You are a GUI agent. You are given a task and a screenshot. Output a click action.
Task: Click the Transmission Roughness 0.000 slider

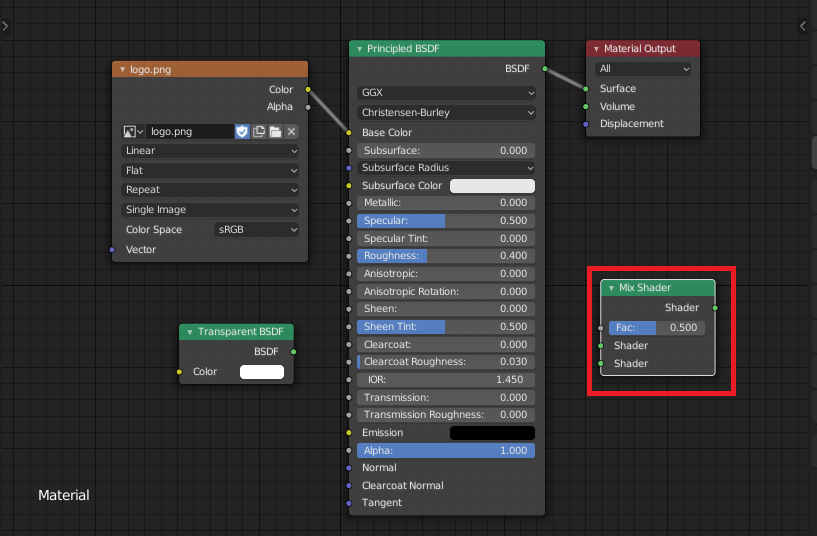coord(446,415)
